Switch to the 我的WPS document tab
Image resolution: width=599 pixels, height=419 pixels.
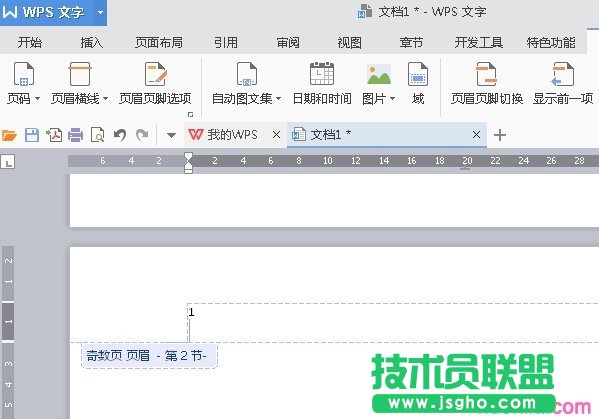point(232,134)
